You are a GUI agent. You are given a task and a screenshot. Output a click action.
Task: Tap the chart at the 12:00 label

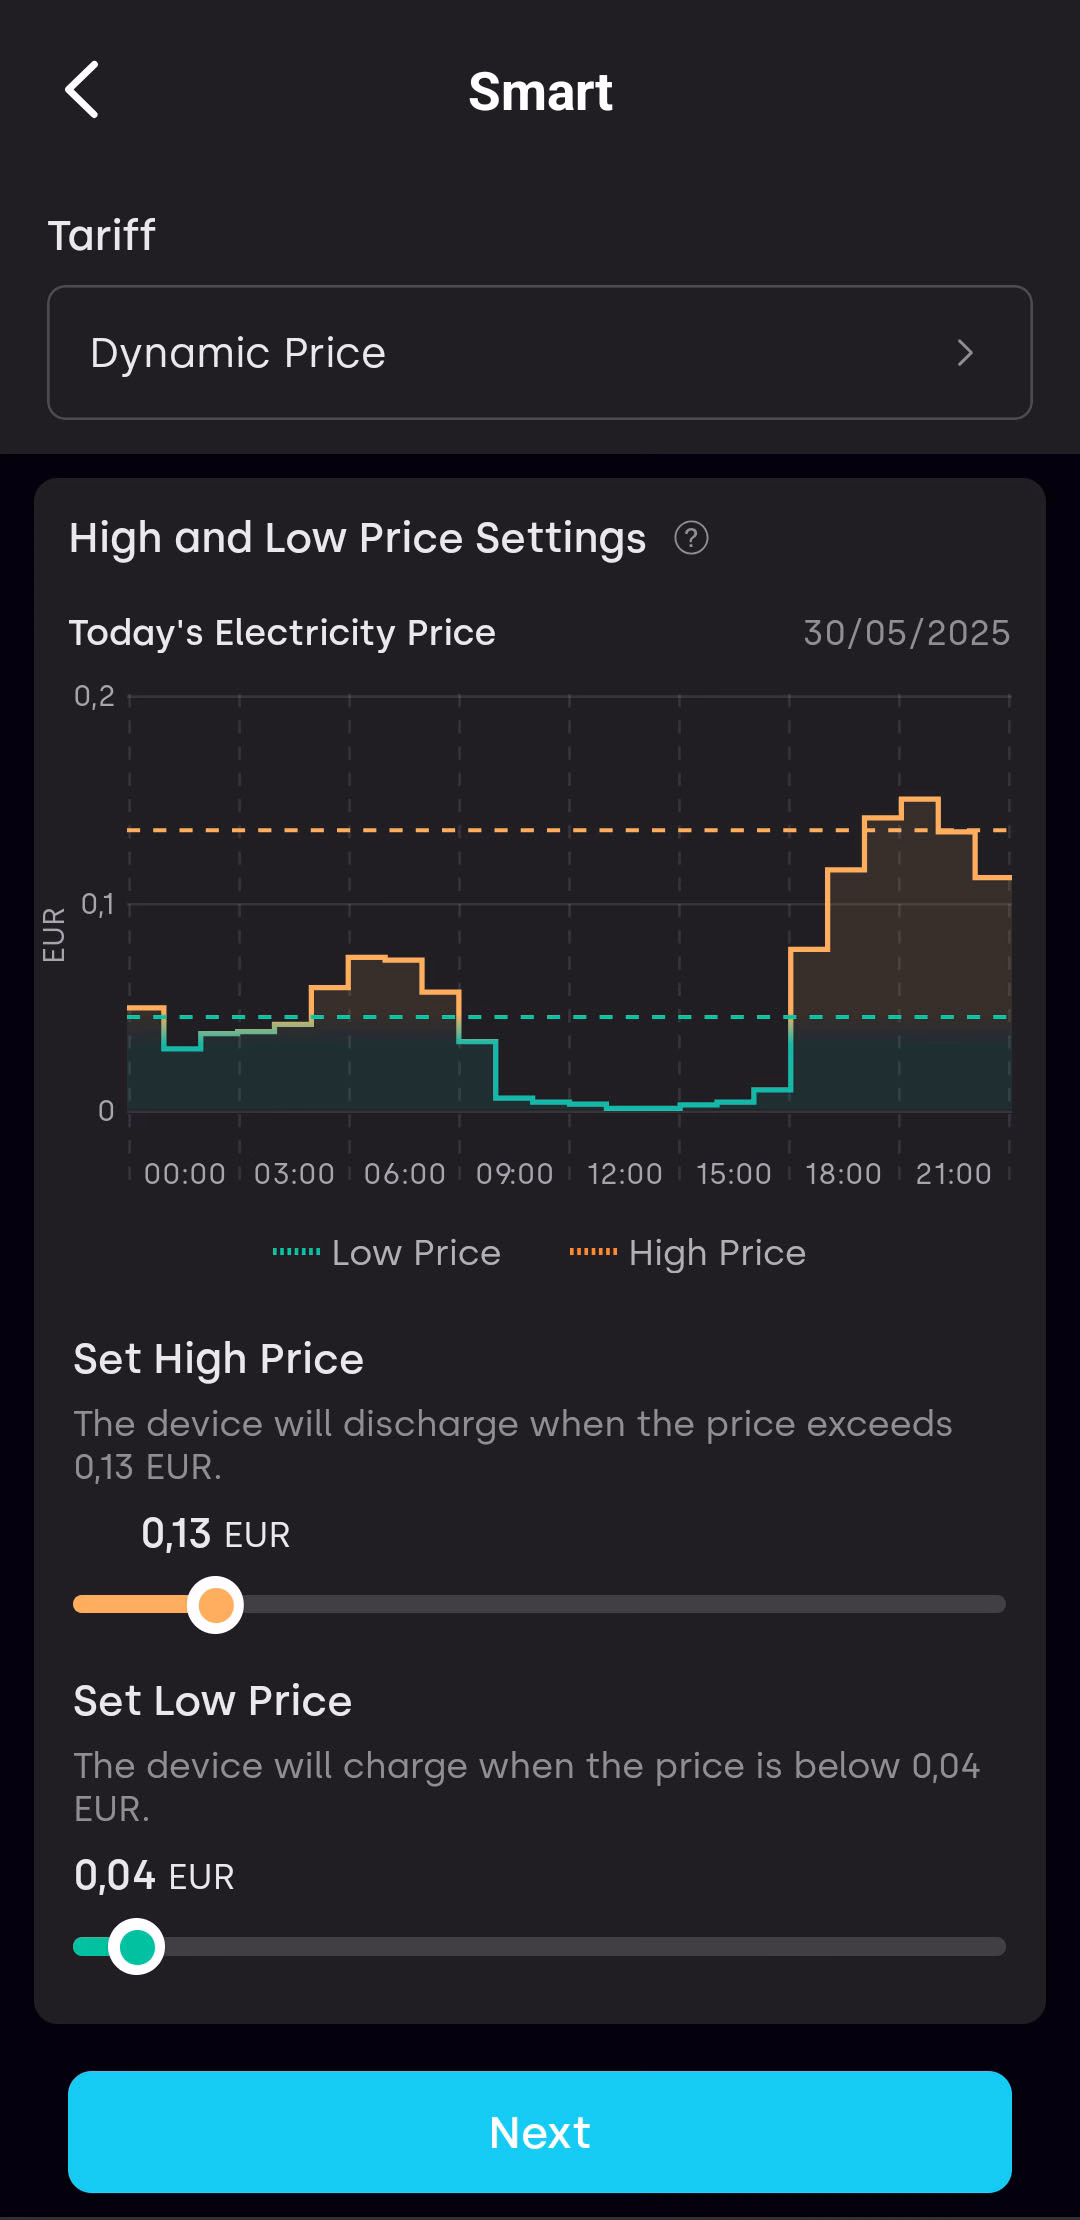click(x=625, y=1173)
